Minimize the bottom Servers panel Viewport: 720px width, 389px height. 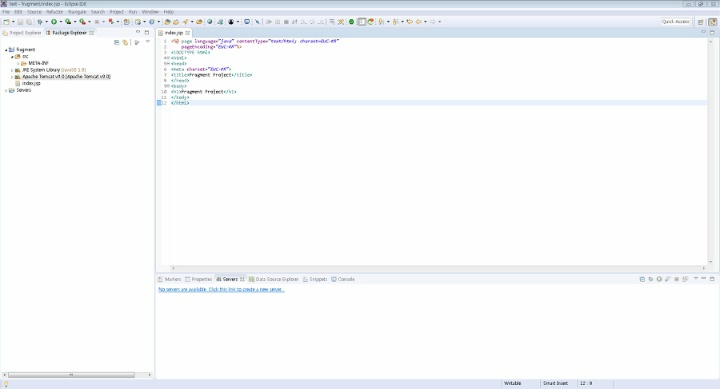click(x=703, y=279)
